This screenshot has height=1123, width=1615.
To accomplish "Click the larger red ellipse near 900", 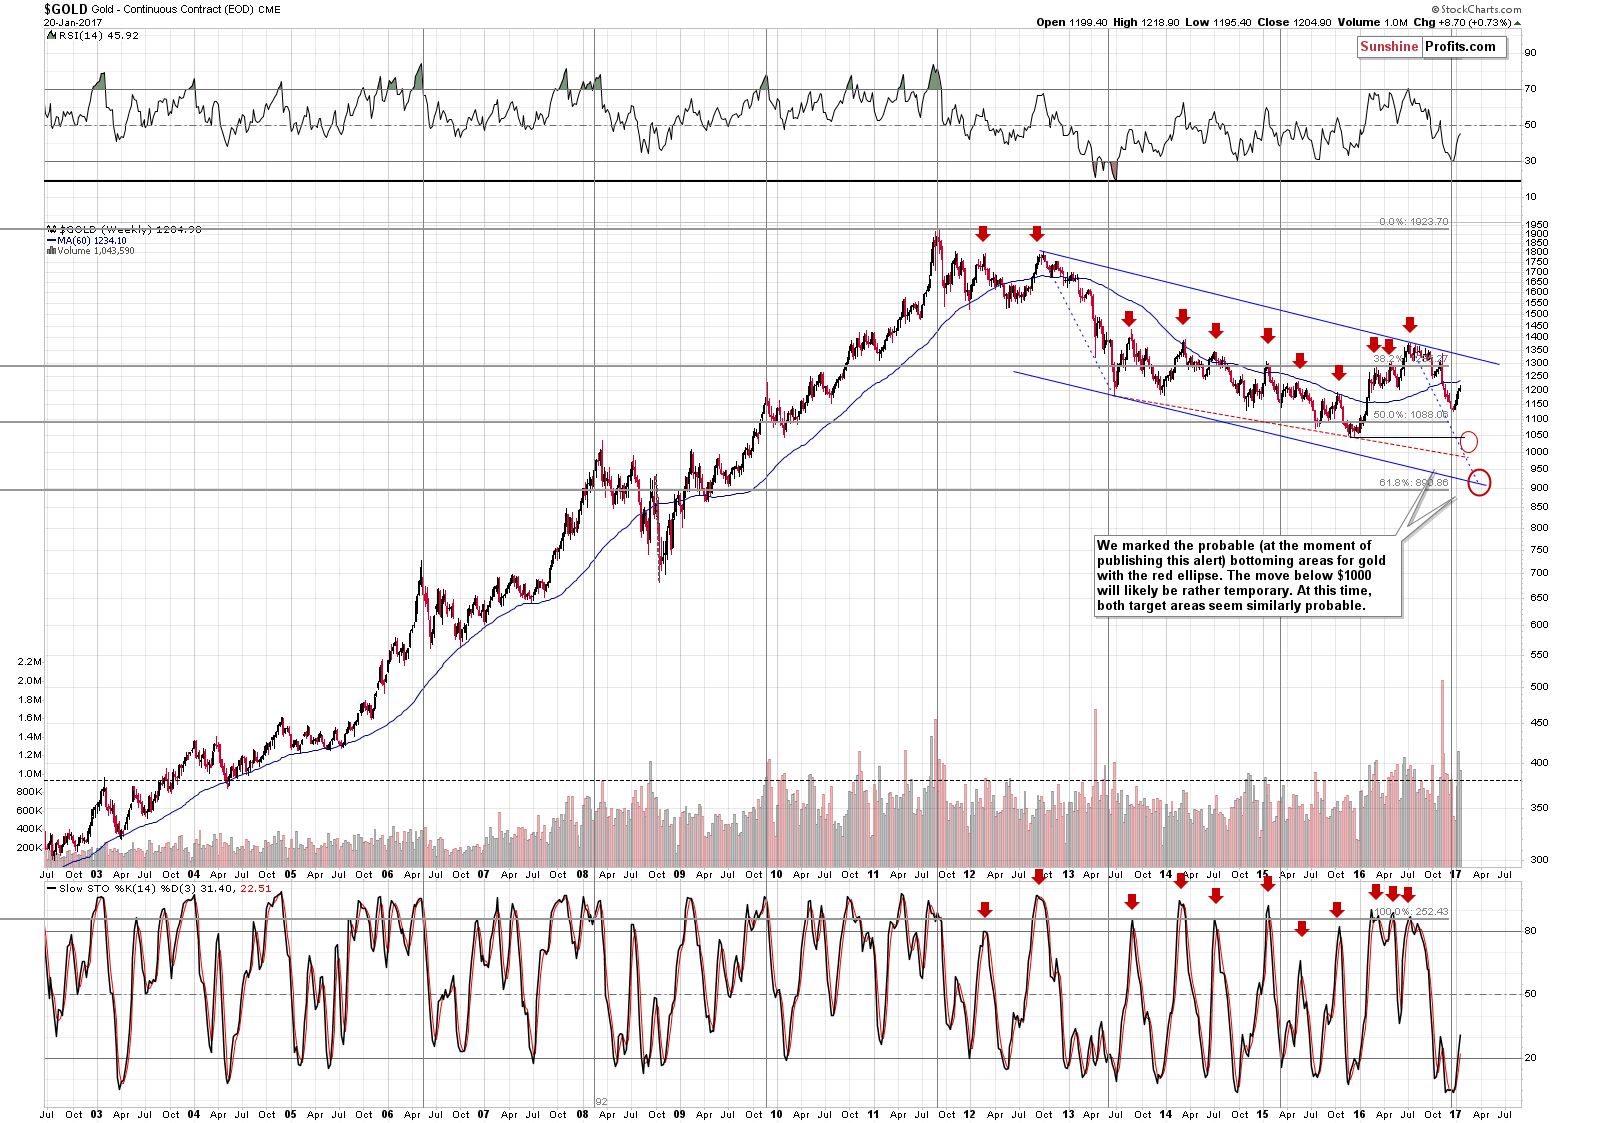I will (x=1479, y=483).
